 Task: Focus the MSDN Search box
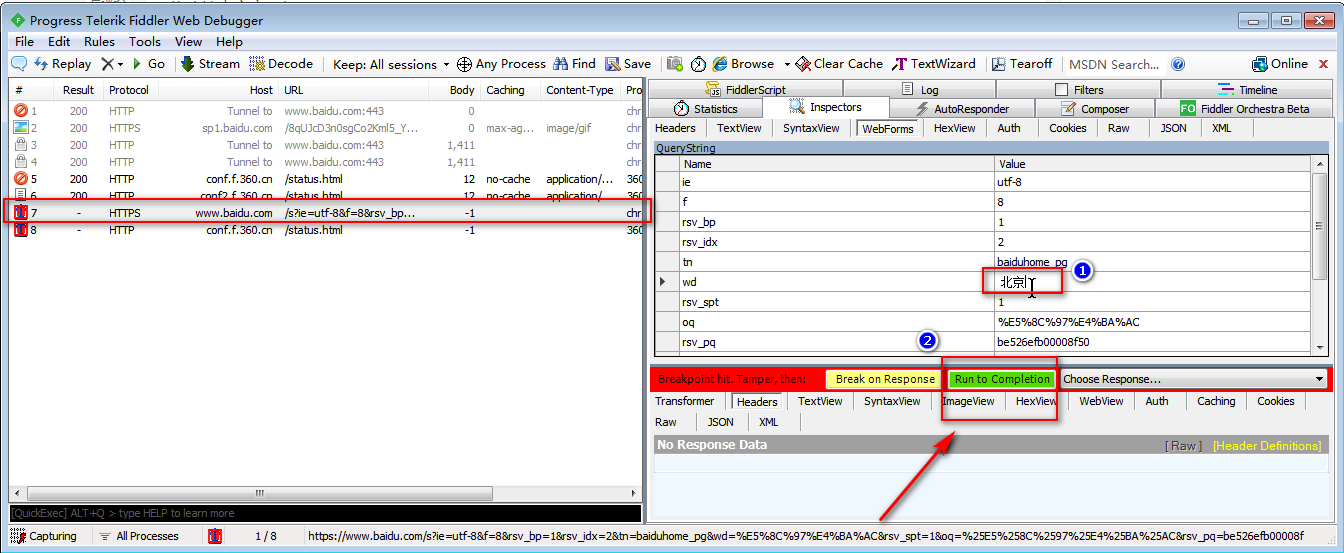[1114, 64]
